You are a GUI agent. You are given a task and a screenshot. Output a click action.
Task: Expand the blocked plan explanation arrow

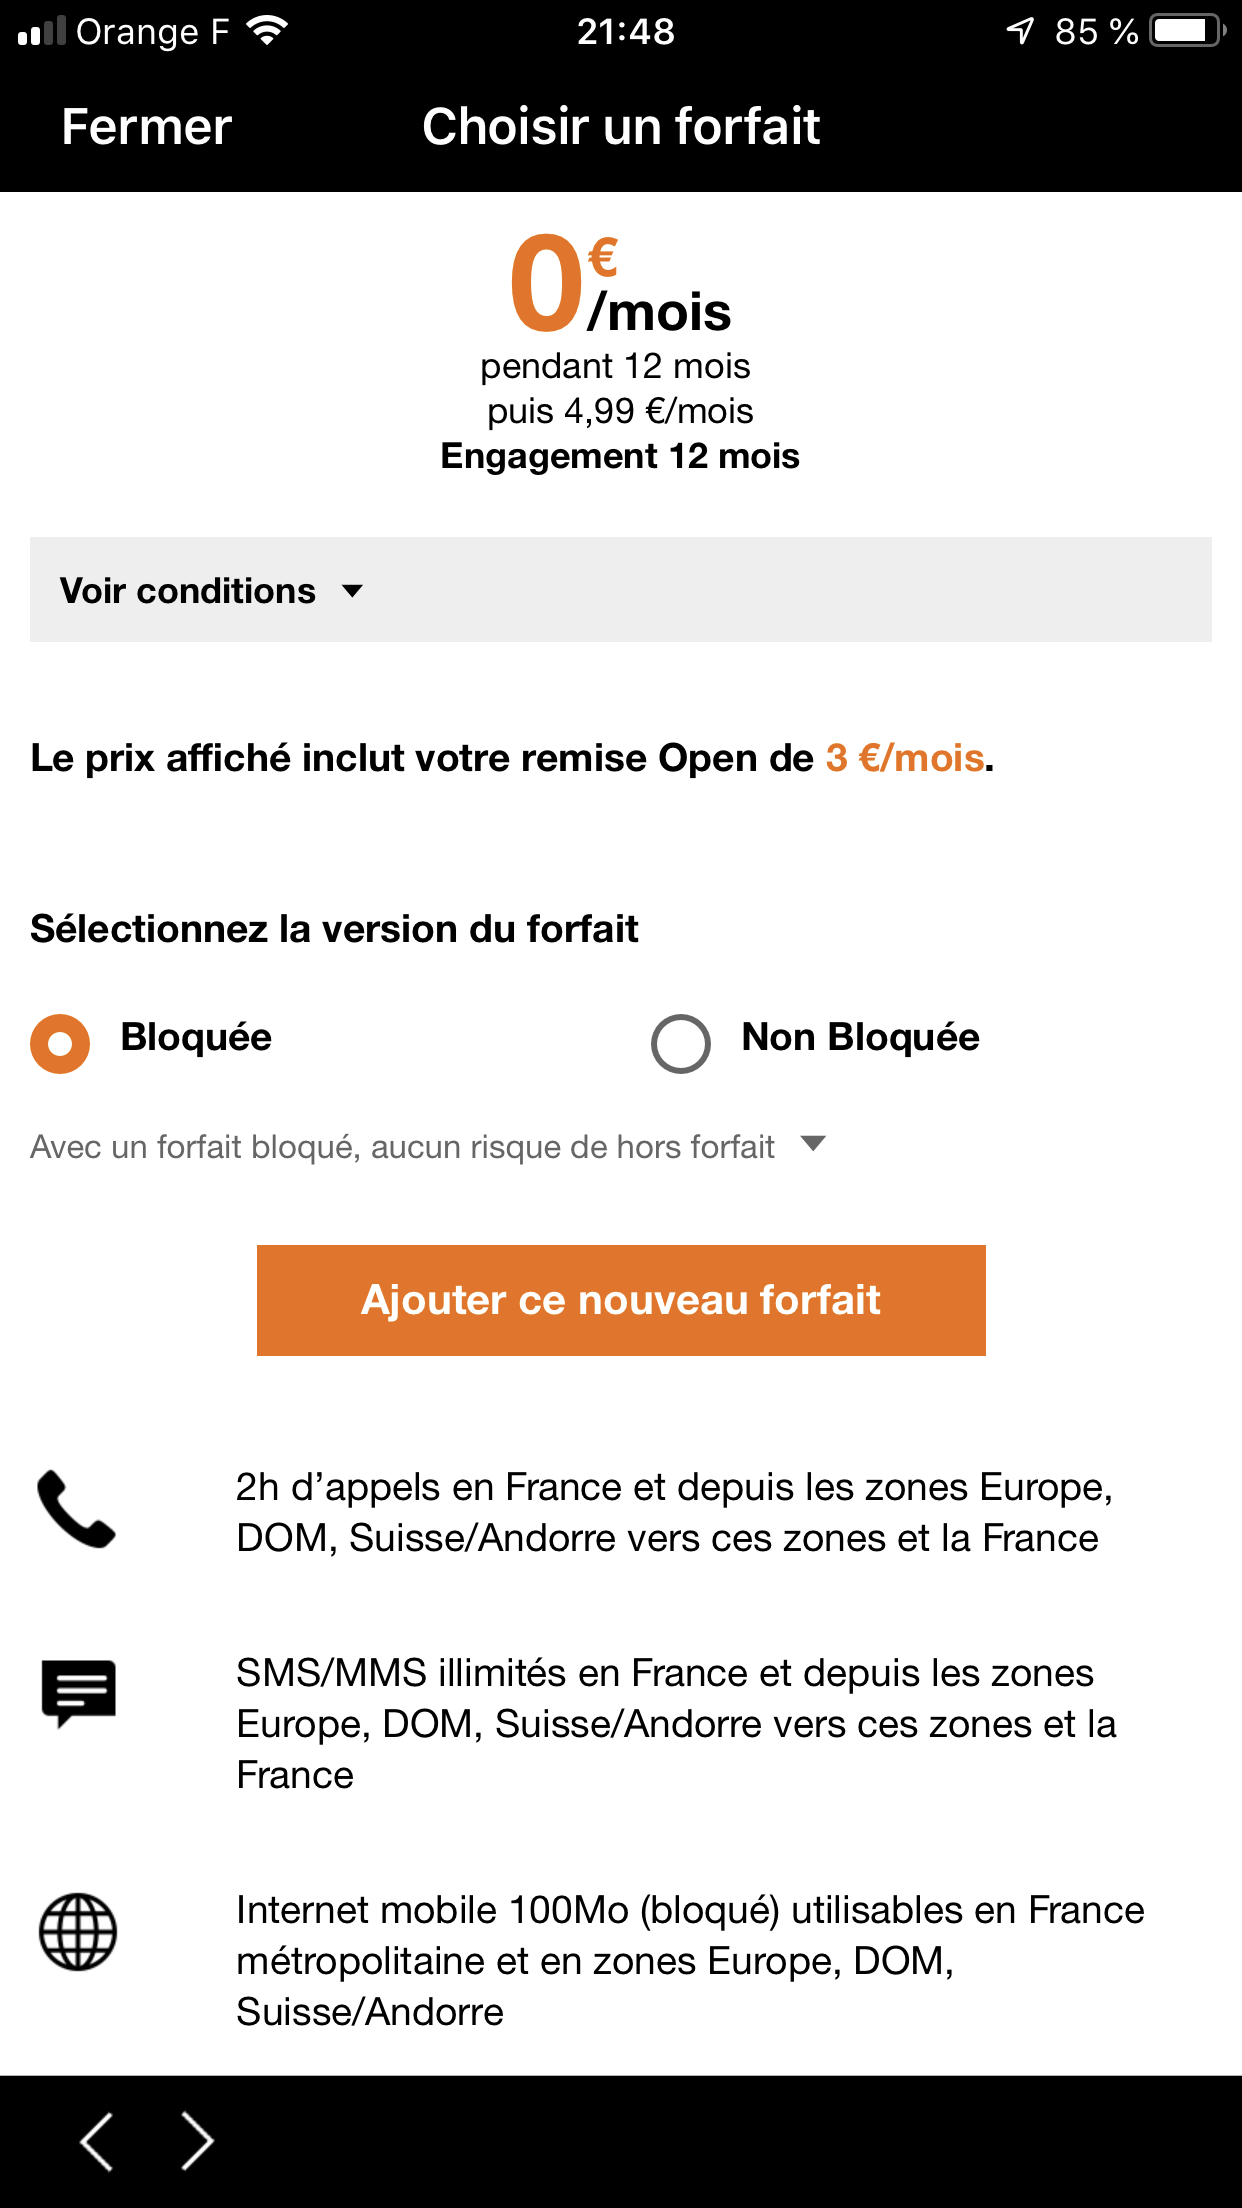814,1143
